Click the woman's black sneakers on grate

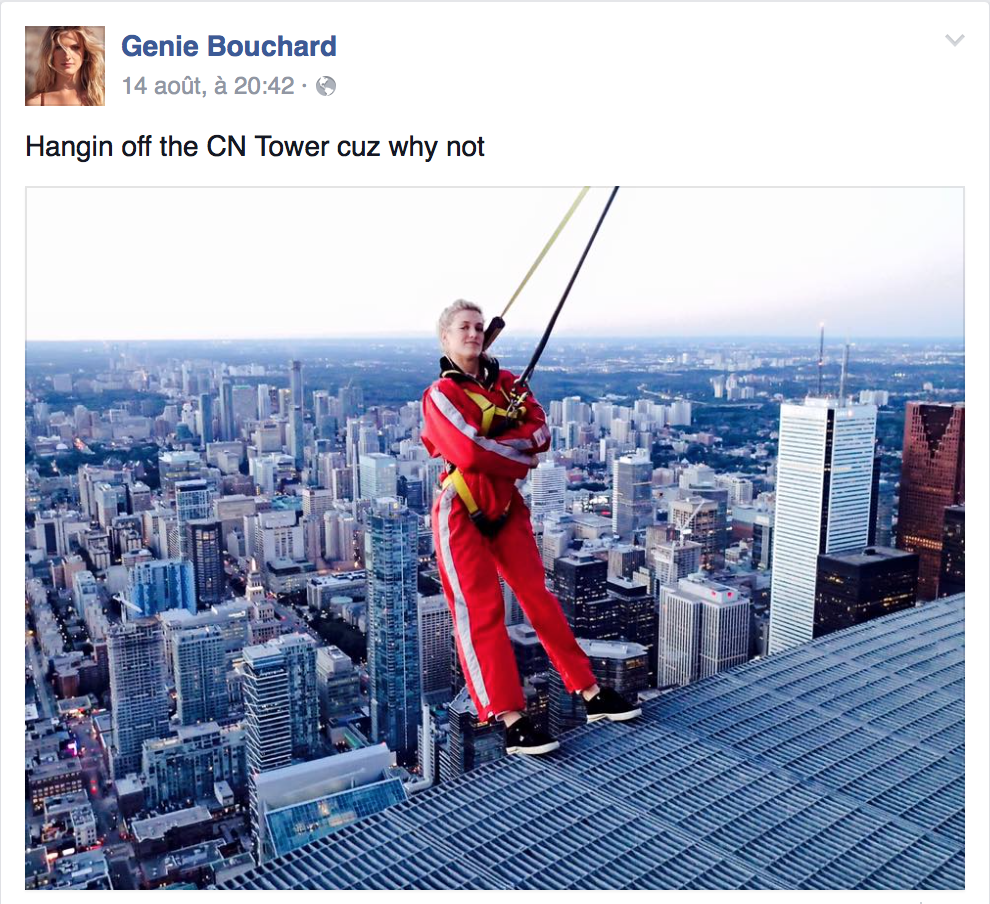(571, 722)
